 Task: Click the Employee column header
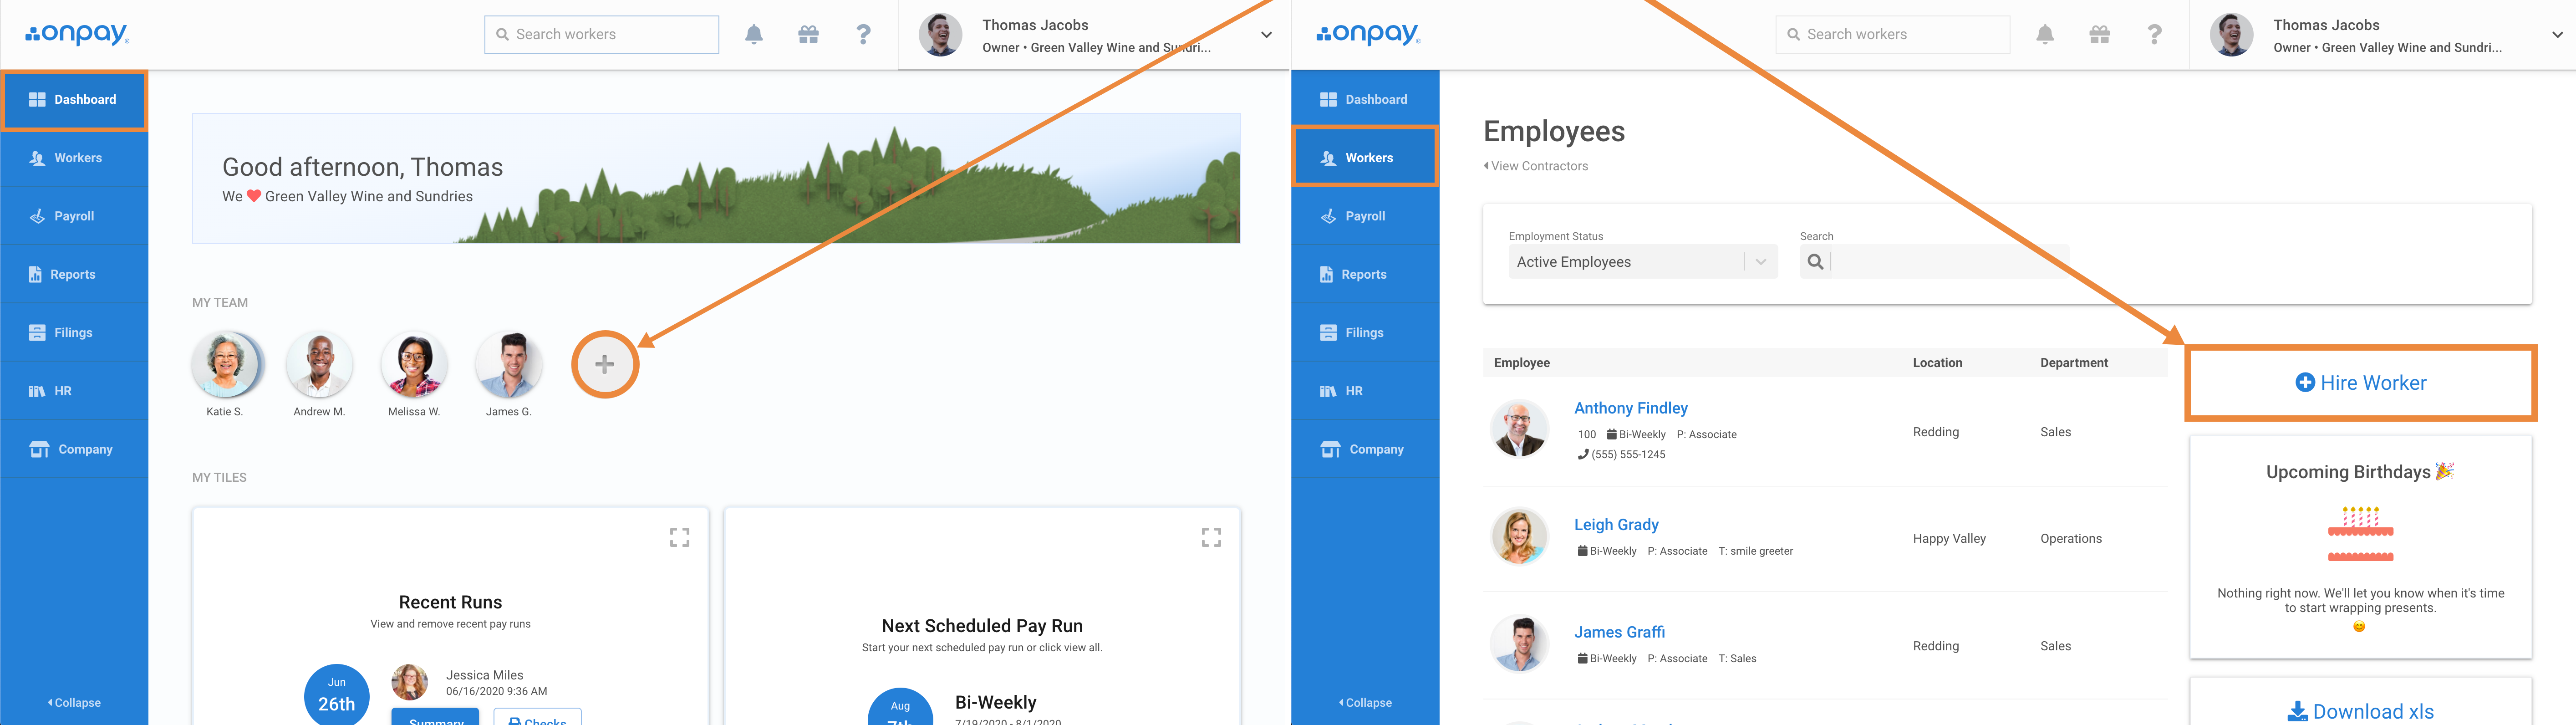click(1521, 363)
